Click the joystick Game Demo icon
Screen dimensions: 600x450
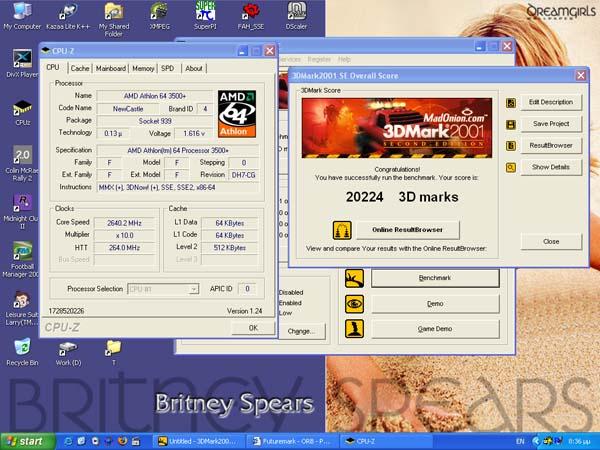(x=354, y=329)
